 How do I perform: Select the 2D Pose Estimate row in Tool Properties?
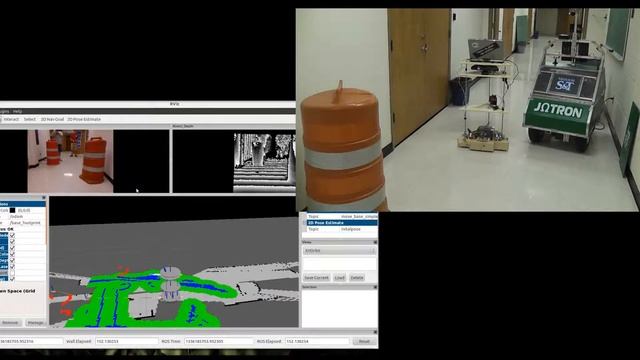pos(342,223)
